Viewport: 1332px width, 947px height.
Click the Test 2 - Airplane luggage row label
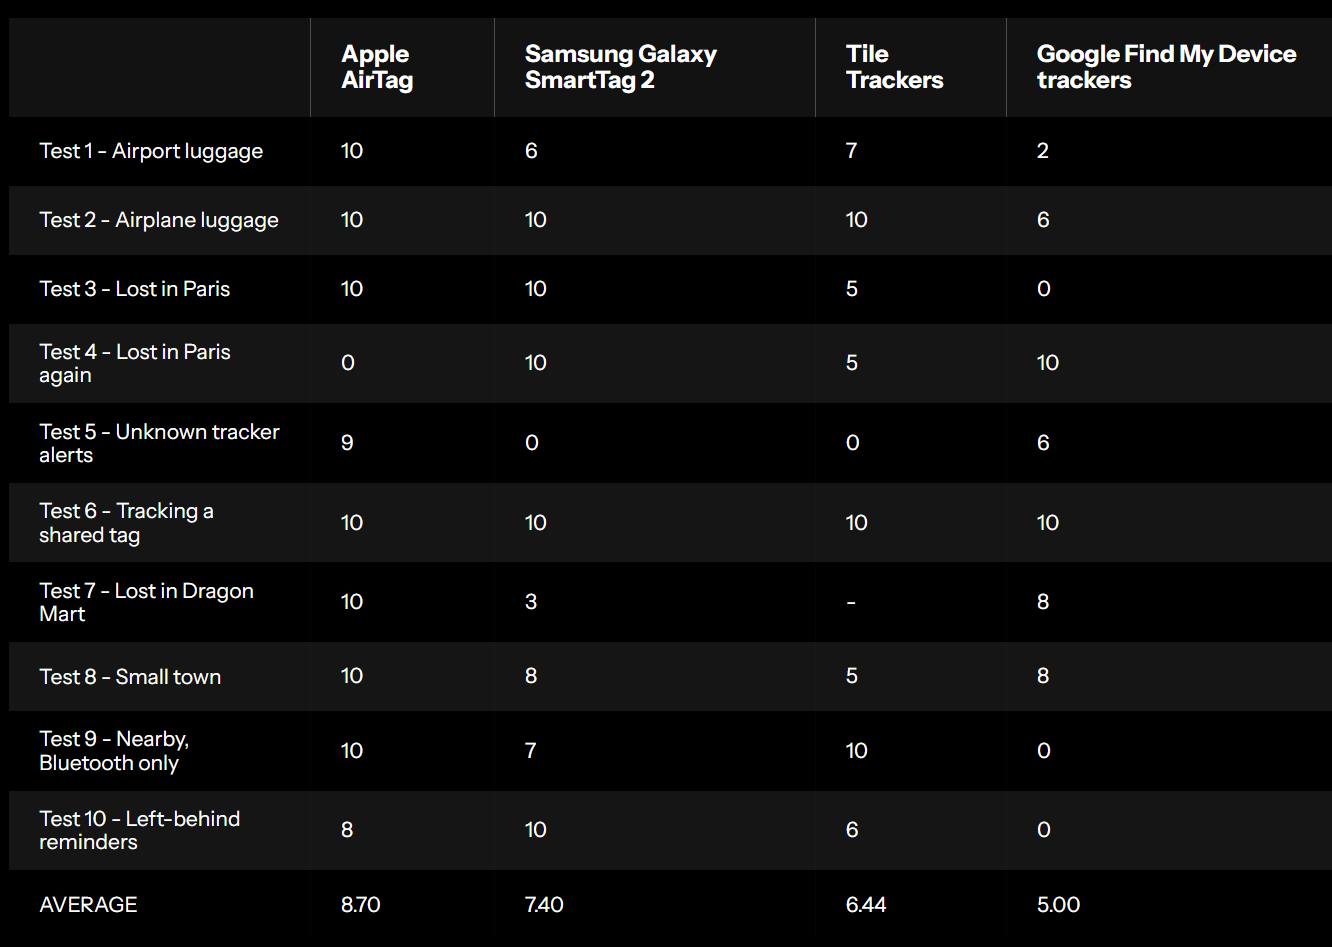pos(159,220)
